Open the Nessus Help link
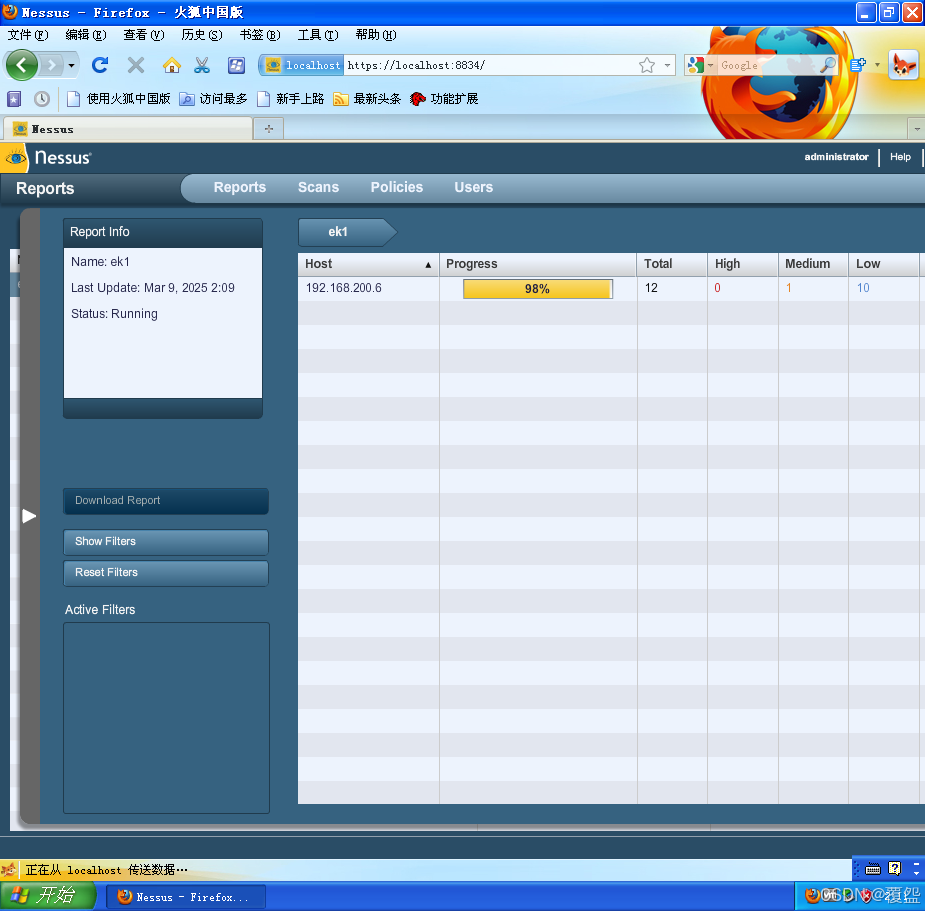Image resolution: width=925 pixels, height=911 pixels. pyautogui.click(x=900, y=157)
